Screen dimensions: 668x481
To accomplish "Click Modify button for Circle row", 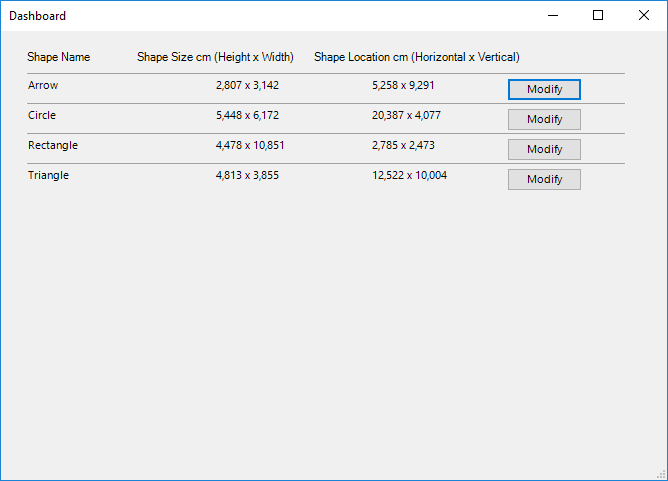I will click(x=544, y=119).
